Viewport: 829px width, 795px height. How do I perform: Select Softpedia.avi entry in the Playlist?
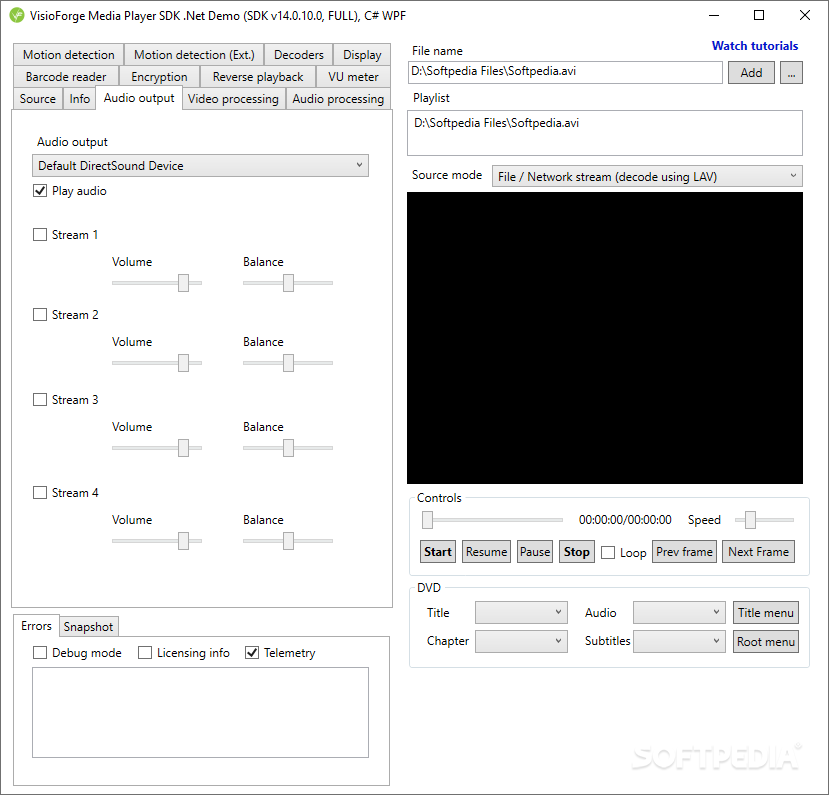[x=496, y=123]
